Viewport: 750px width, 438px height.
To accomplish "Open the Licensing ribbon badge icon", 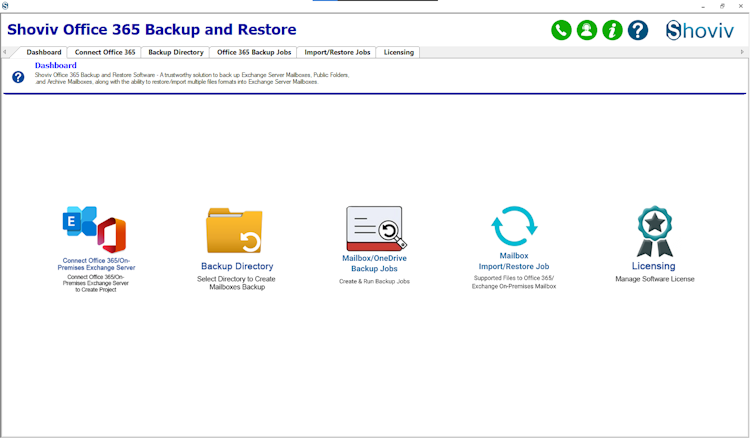I will coord(654,231).
